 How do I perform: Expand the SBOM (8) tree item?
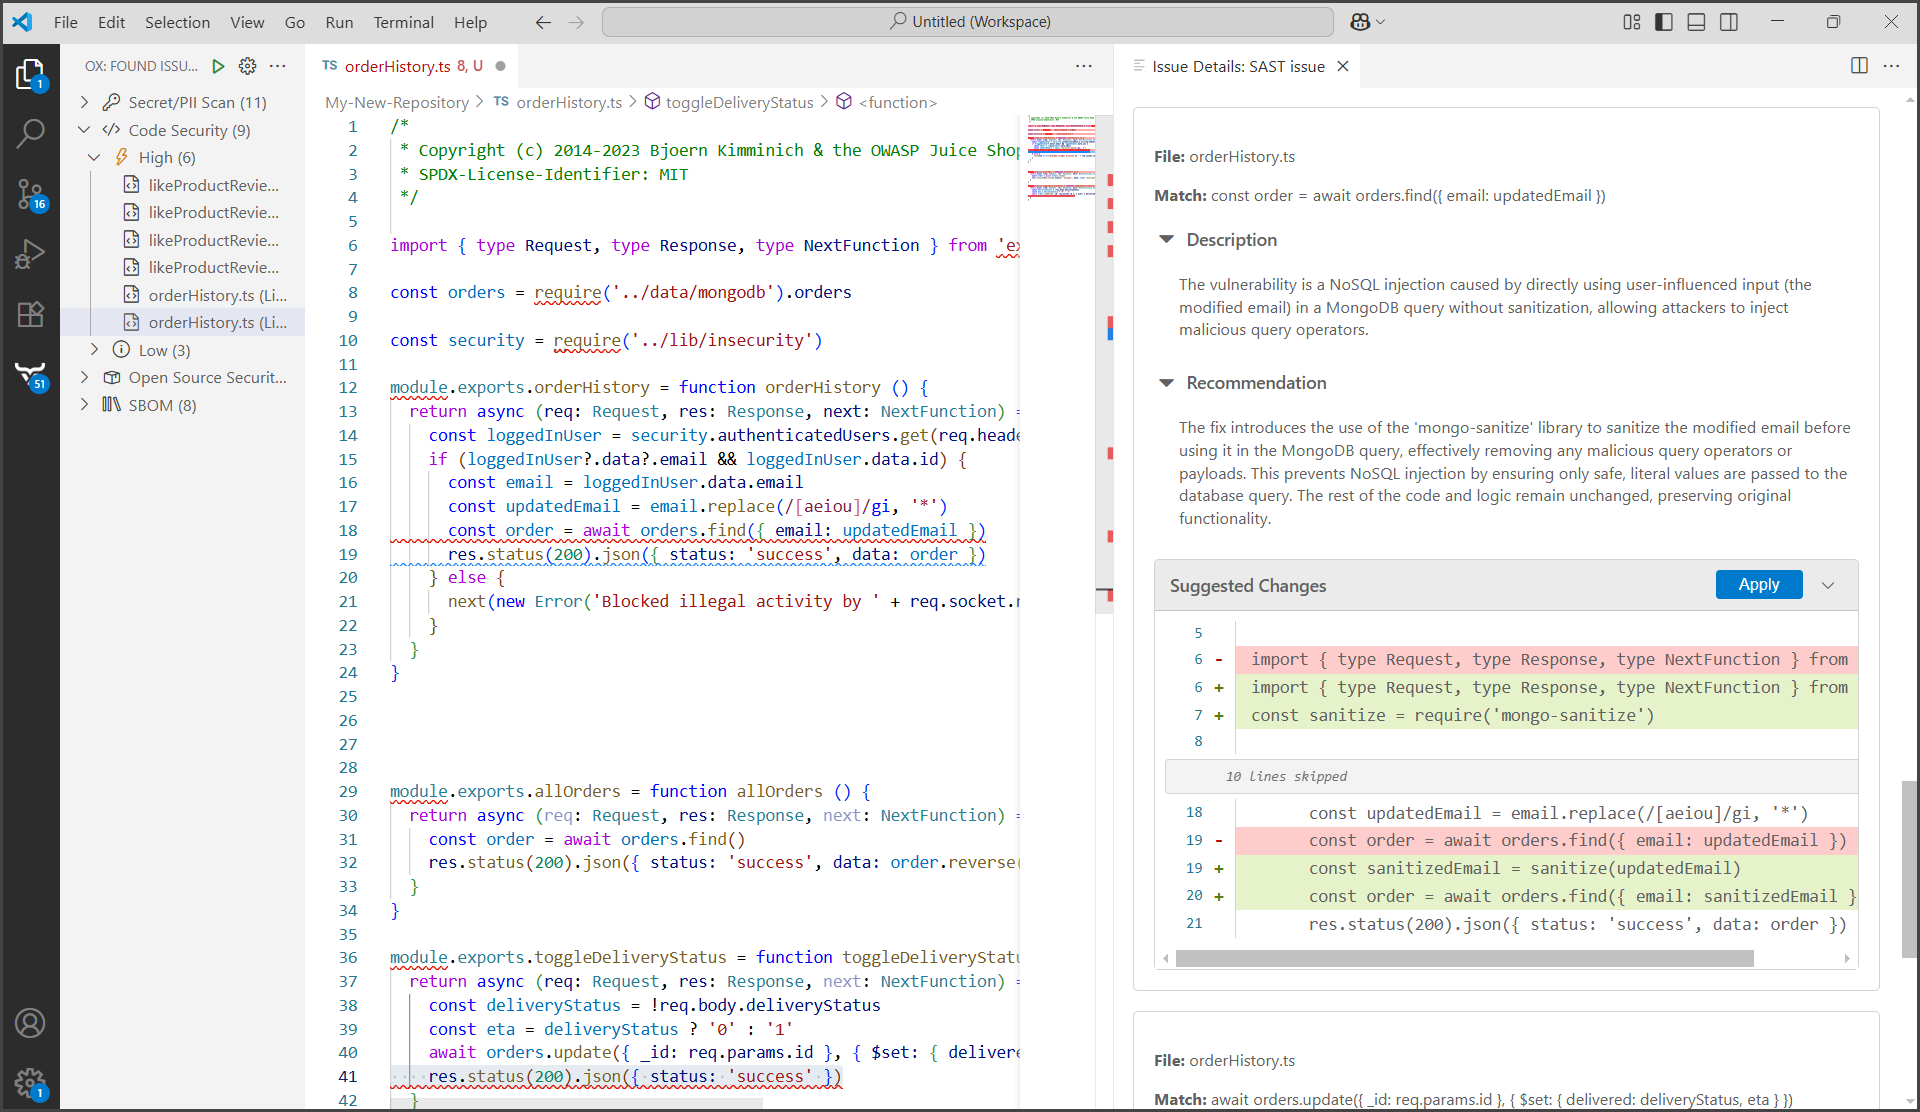tap(85, 405)
